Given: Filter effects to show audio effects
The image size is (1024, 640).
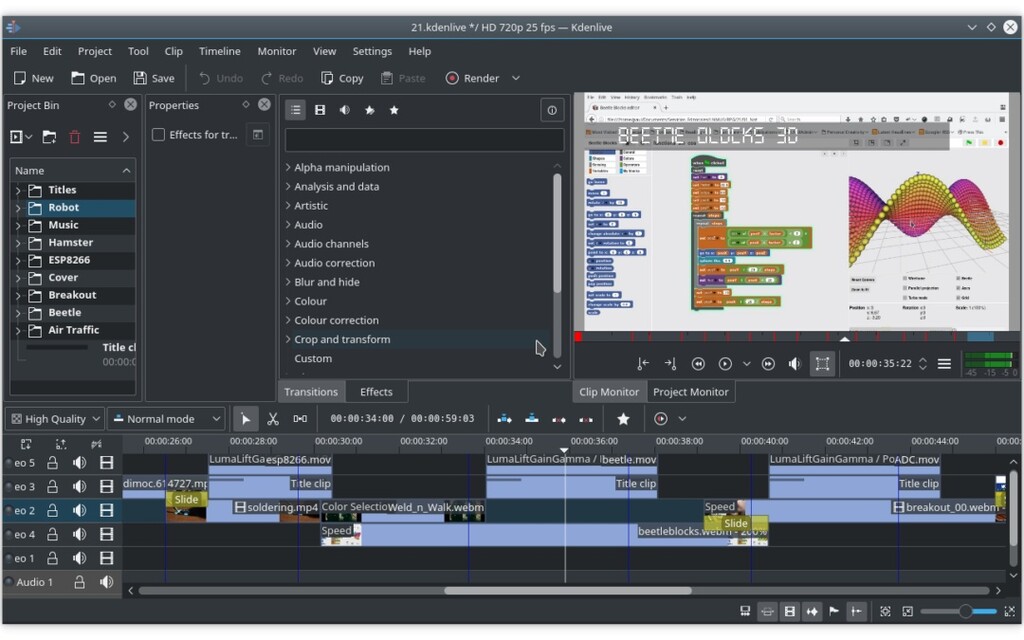Looking at the screenshot, I should click(345, 109).
